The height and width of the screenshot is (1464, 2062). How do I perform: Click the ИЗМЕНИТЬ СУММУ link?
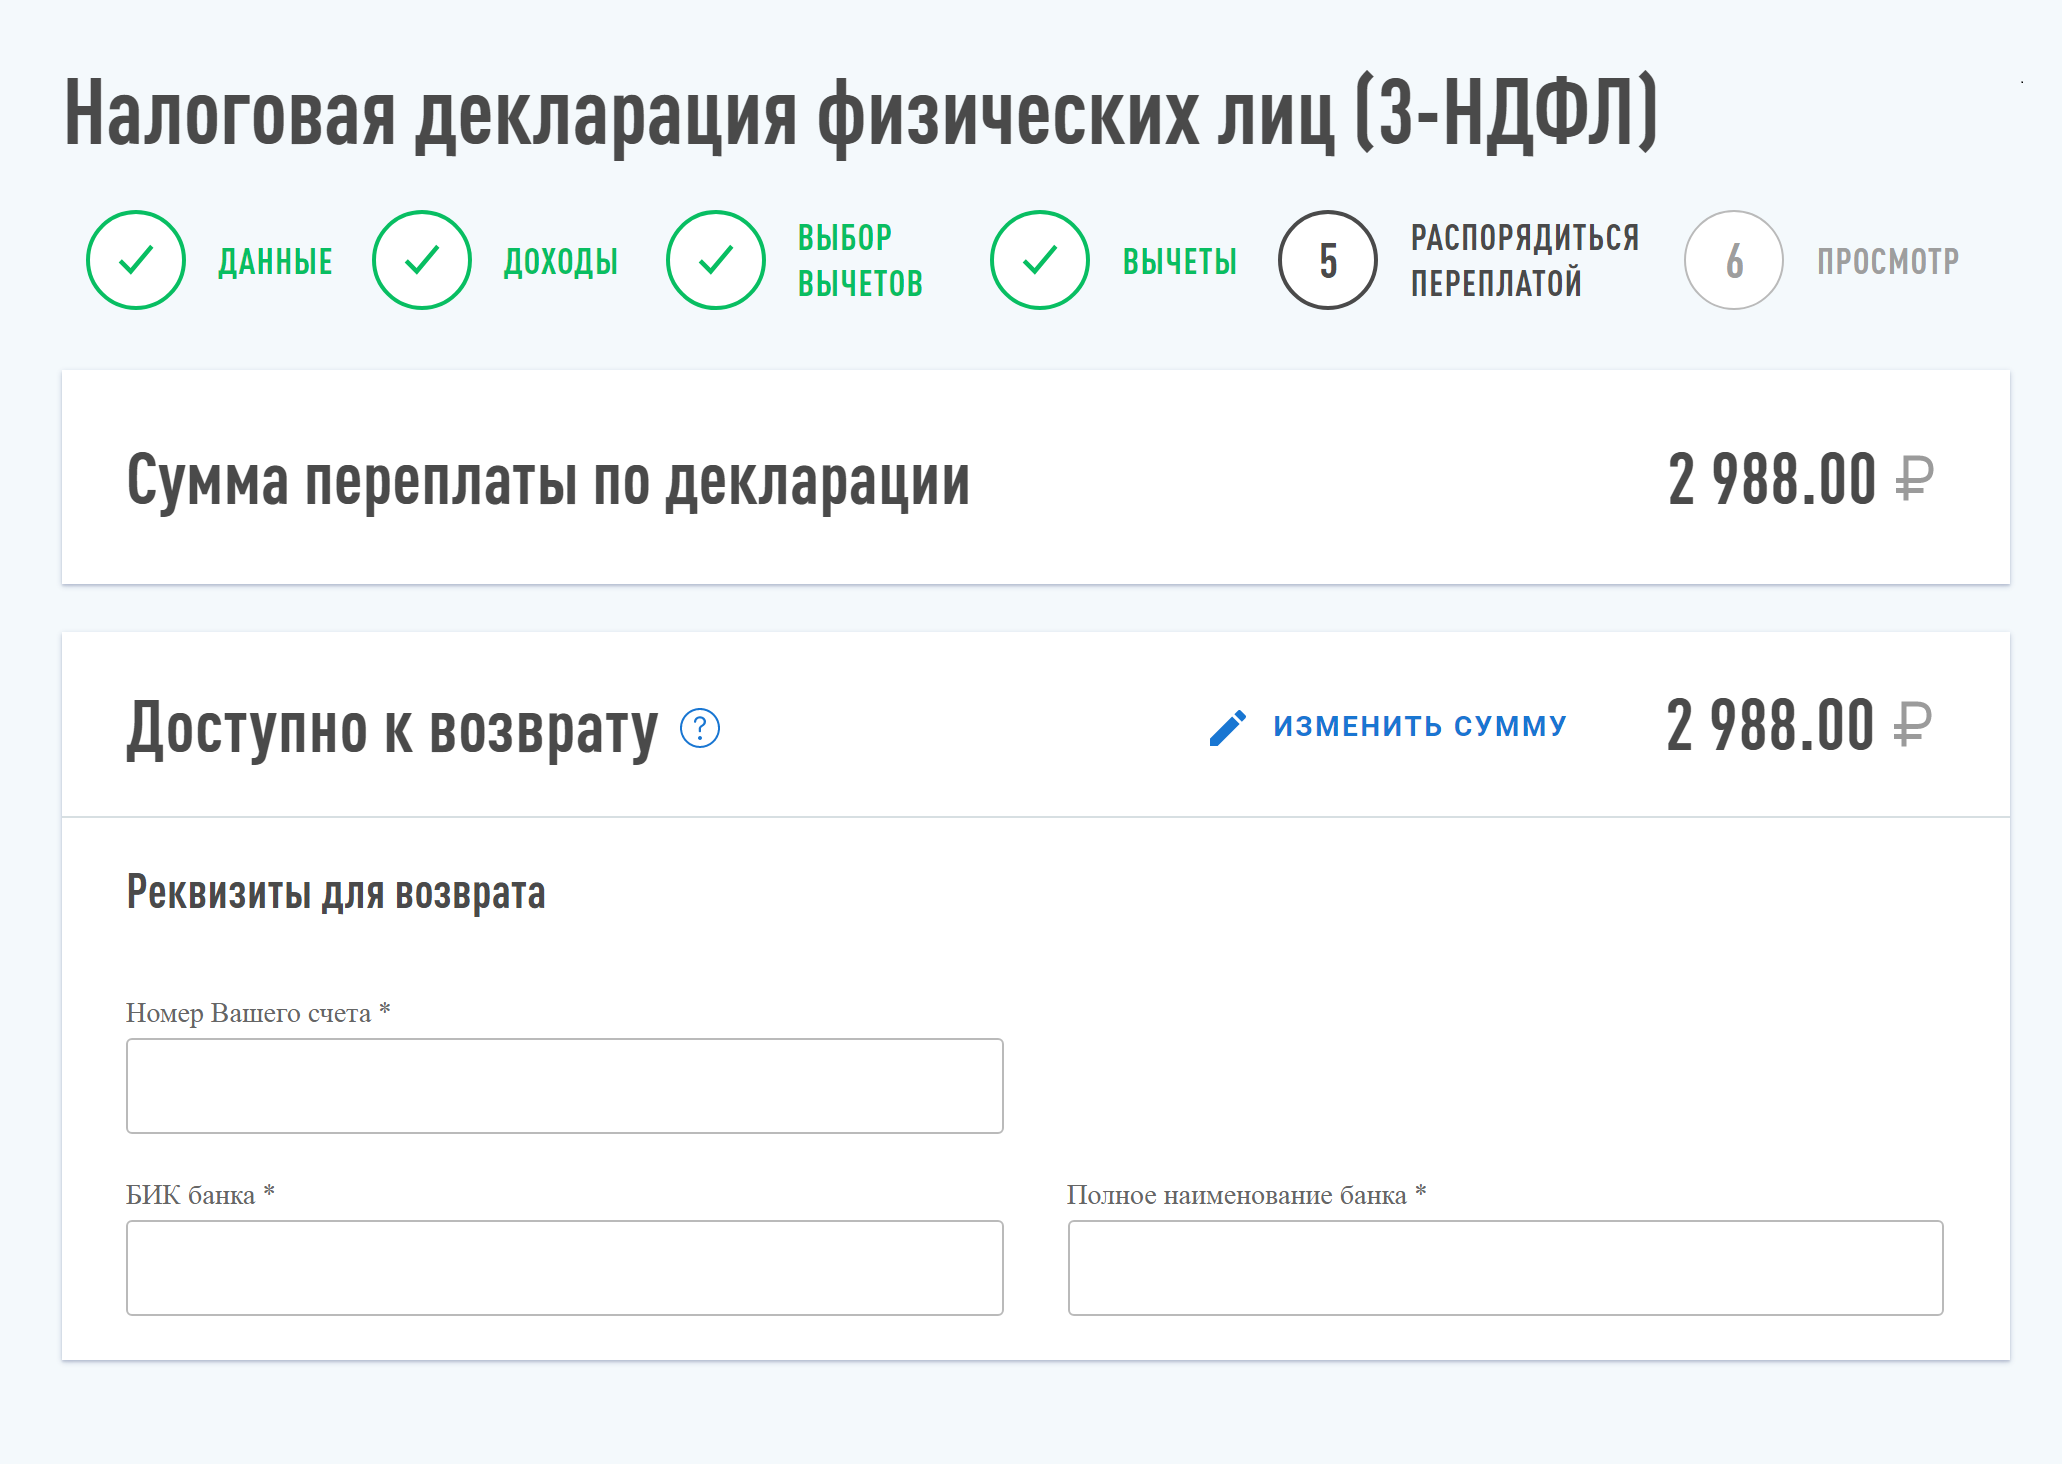click(1420, 726)
